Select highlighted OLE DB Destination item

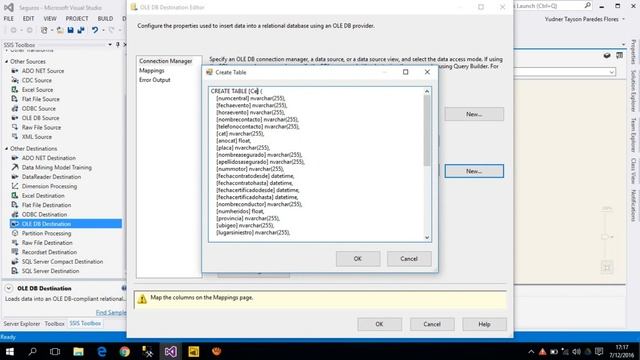(66, 224)
